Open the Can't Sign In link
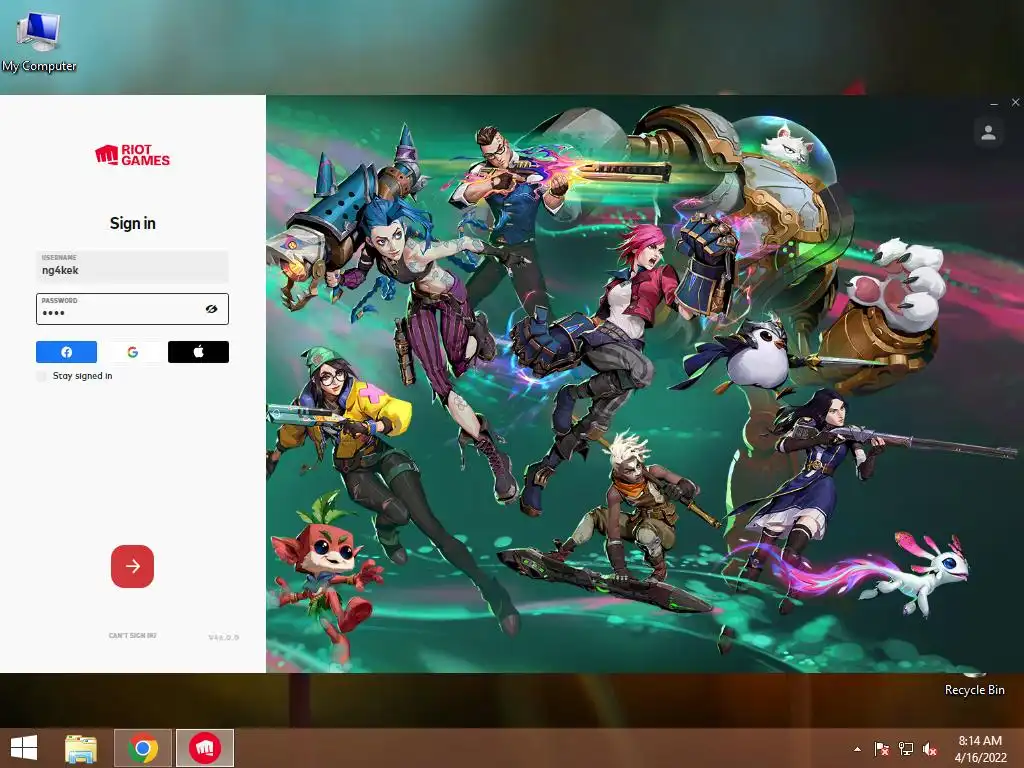 pyautogui.click(x=133, y=635)
